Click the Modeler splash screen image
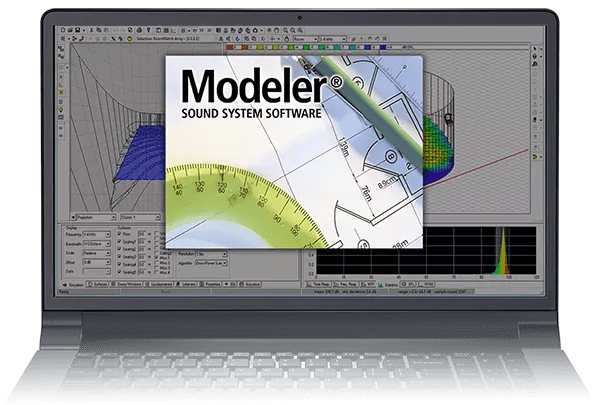This screenshot has height=405, width=600. (295, 150)
